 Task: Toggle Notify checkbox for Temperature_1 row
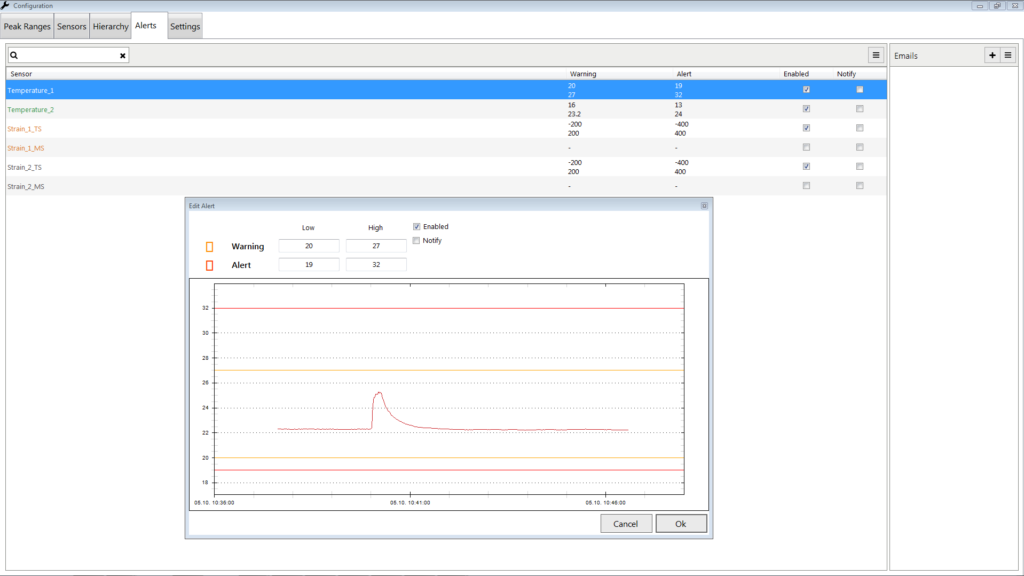[x=859, y=89]
